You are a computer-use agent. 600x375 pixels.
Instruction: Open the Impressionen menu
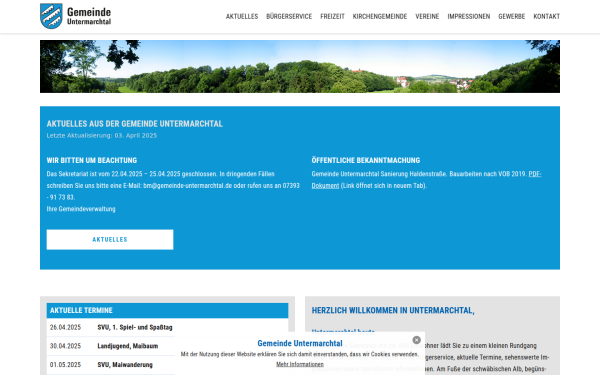469,16
